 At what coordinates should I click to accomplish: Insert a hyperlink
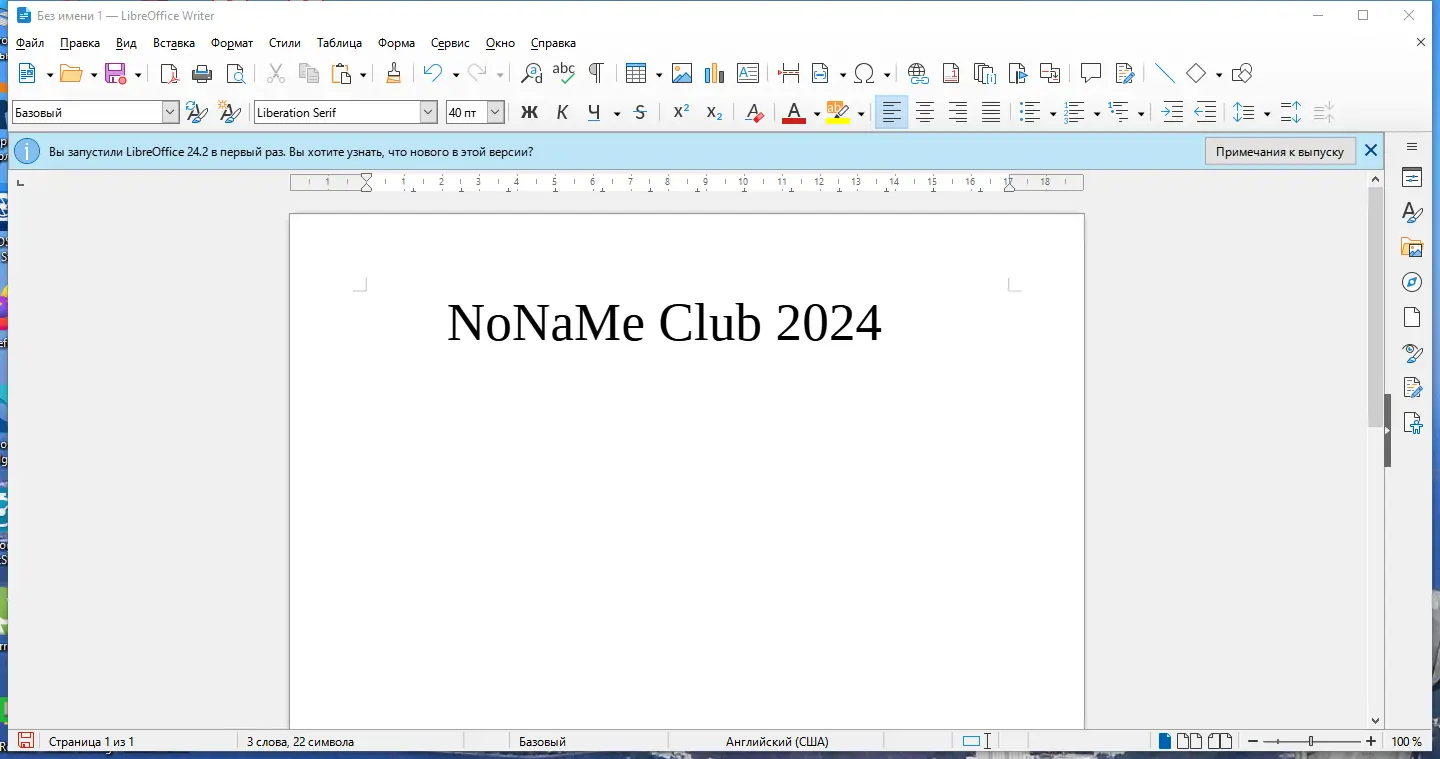pos(918,73)
